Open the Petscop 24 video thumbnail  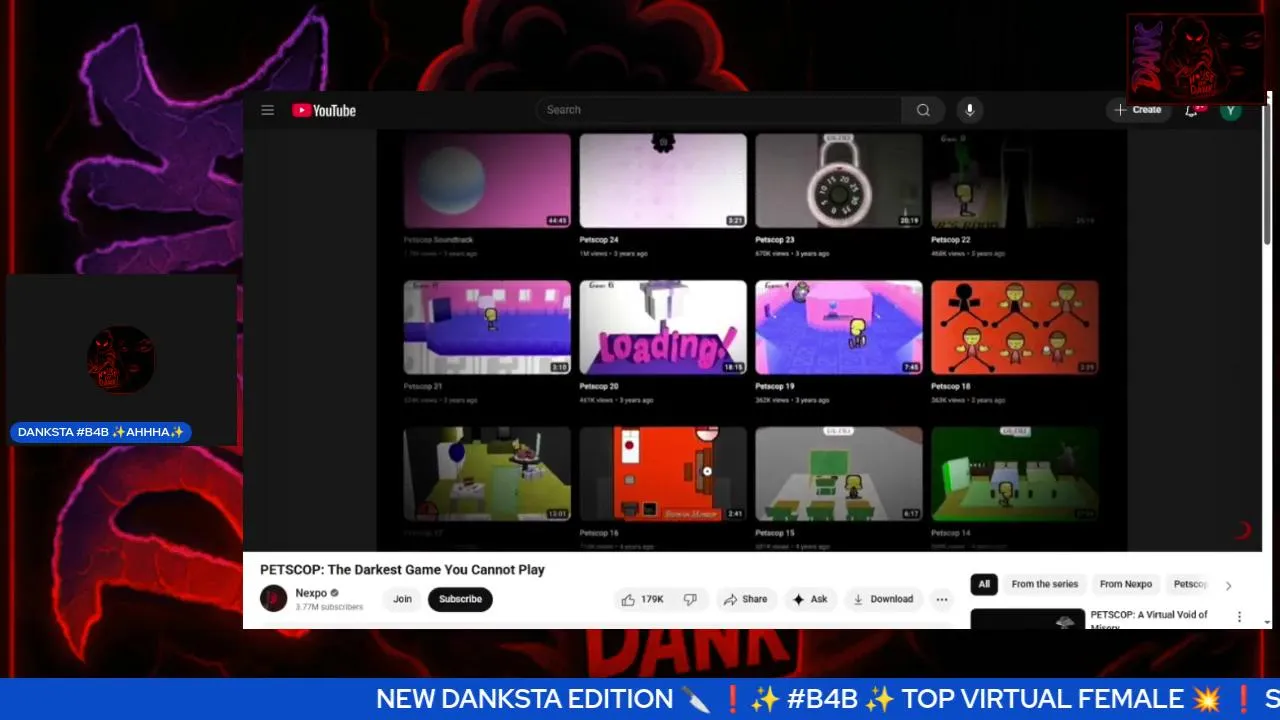tap(663, 181)
